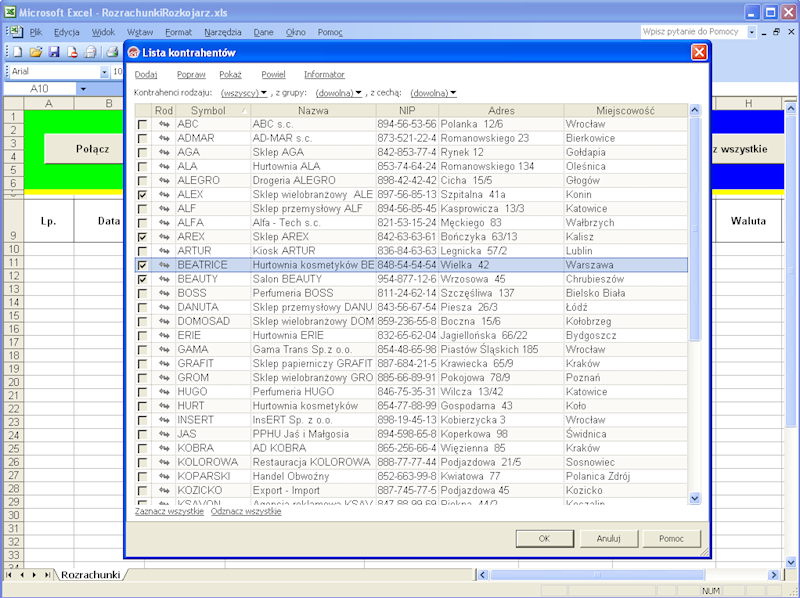The width and height of the screenshot is (800, 598).
Task: Click the Open file folder icon
Action: (34, 51)
